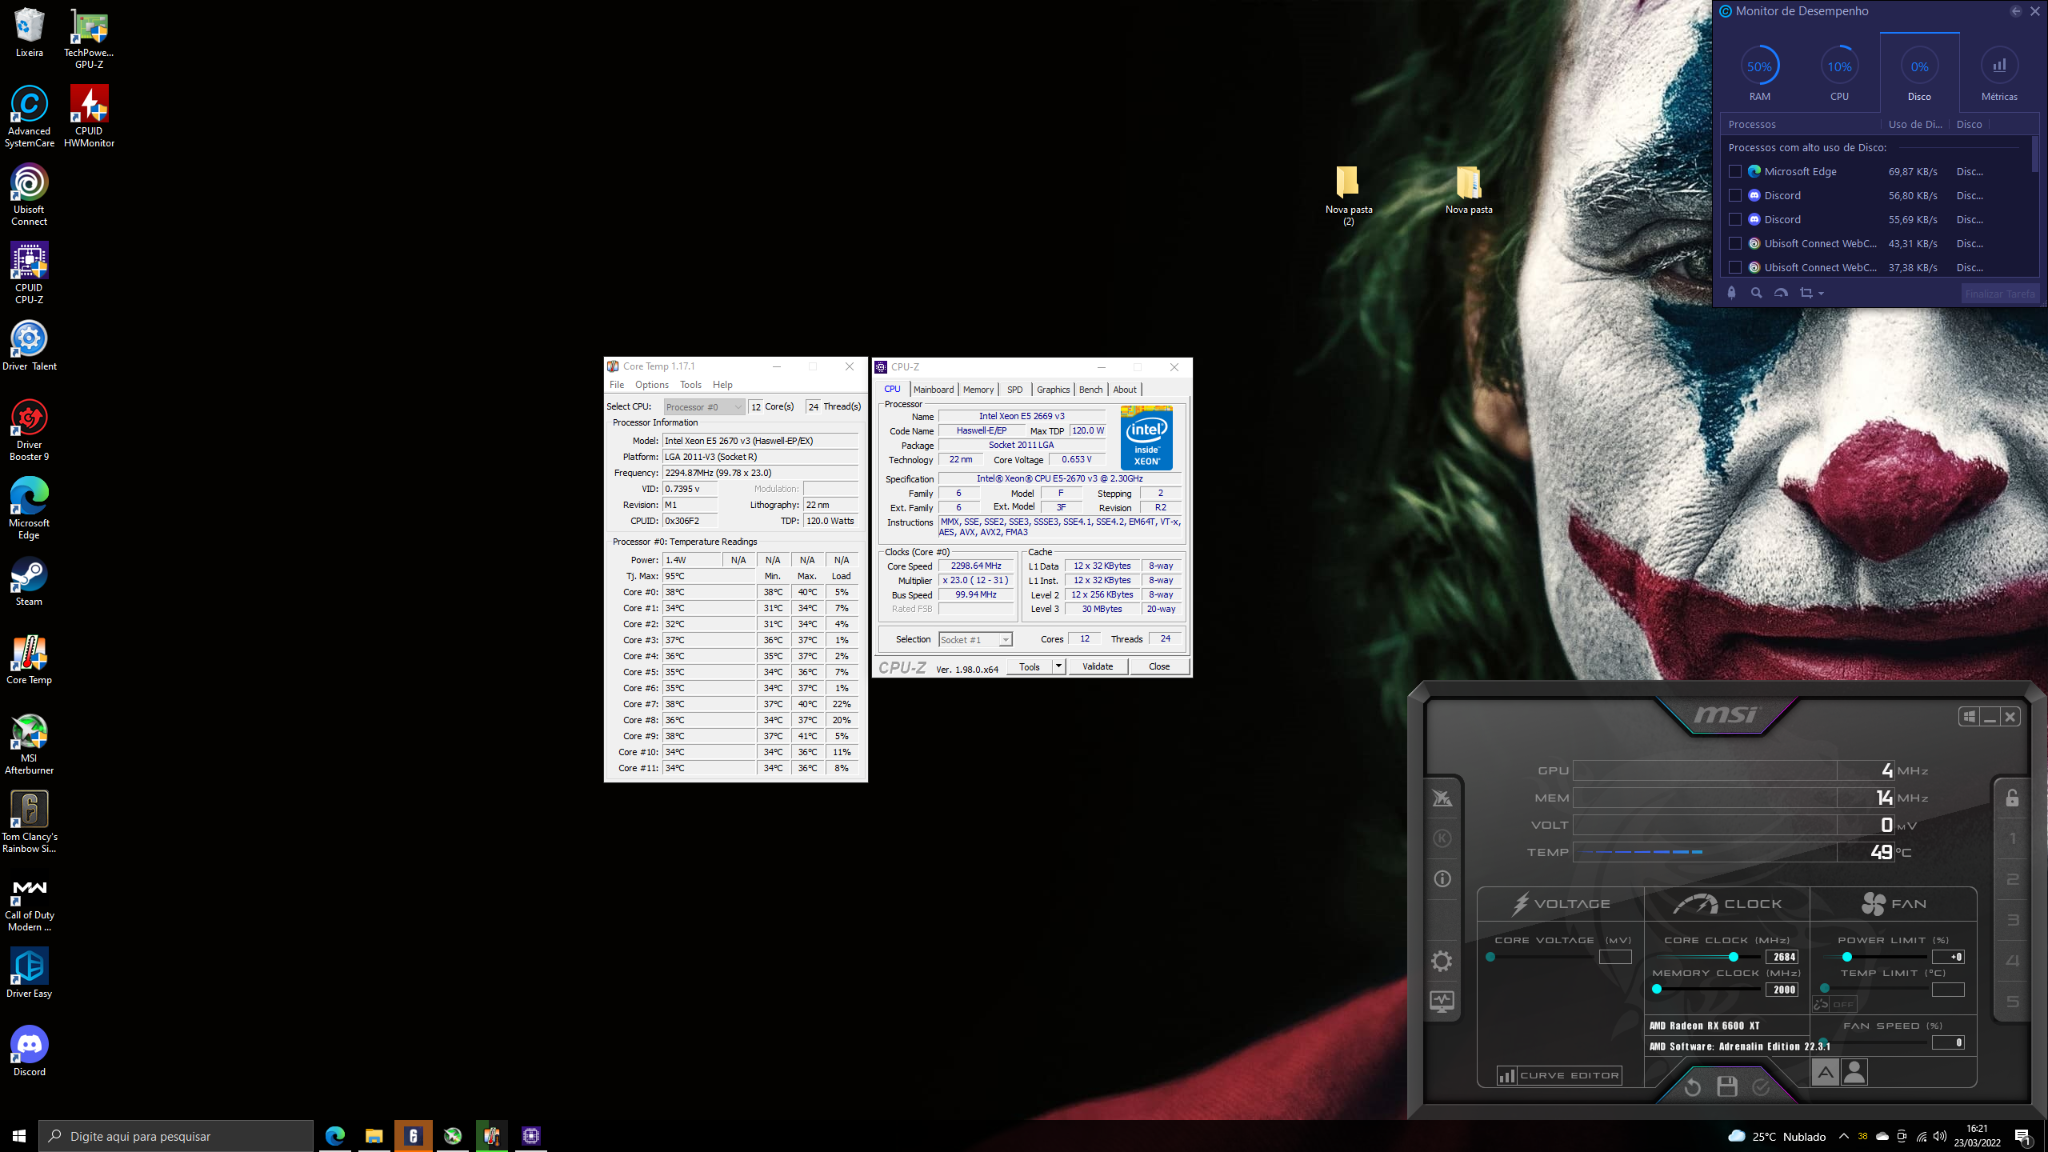The height and width of the screenshot is (1152, 2048).
Task: Toggle Afterburner power/temp link OFF switch
Action: point(1834,1004)
